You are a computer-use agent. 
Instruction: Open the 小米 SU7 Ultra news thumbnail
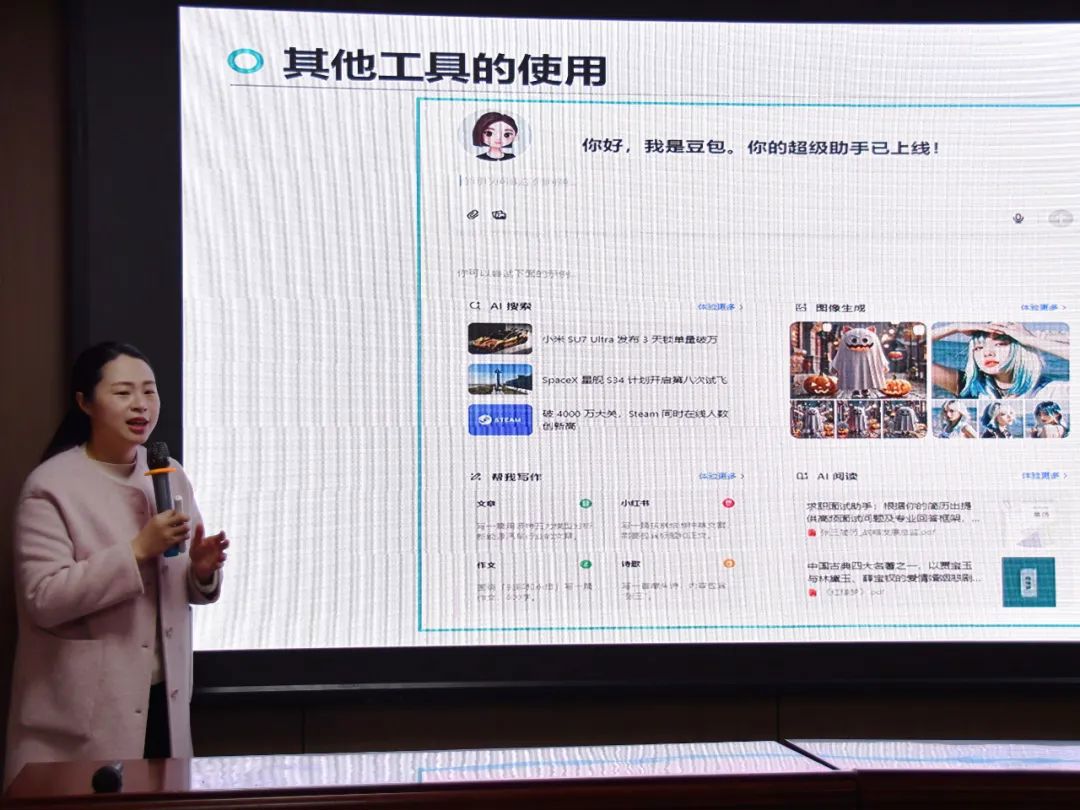click(x=500, y=338)
